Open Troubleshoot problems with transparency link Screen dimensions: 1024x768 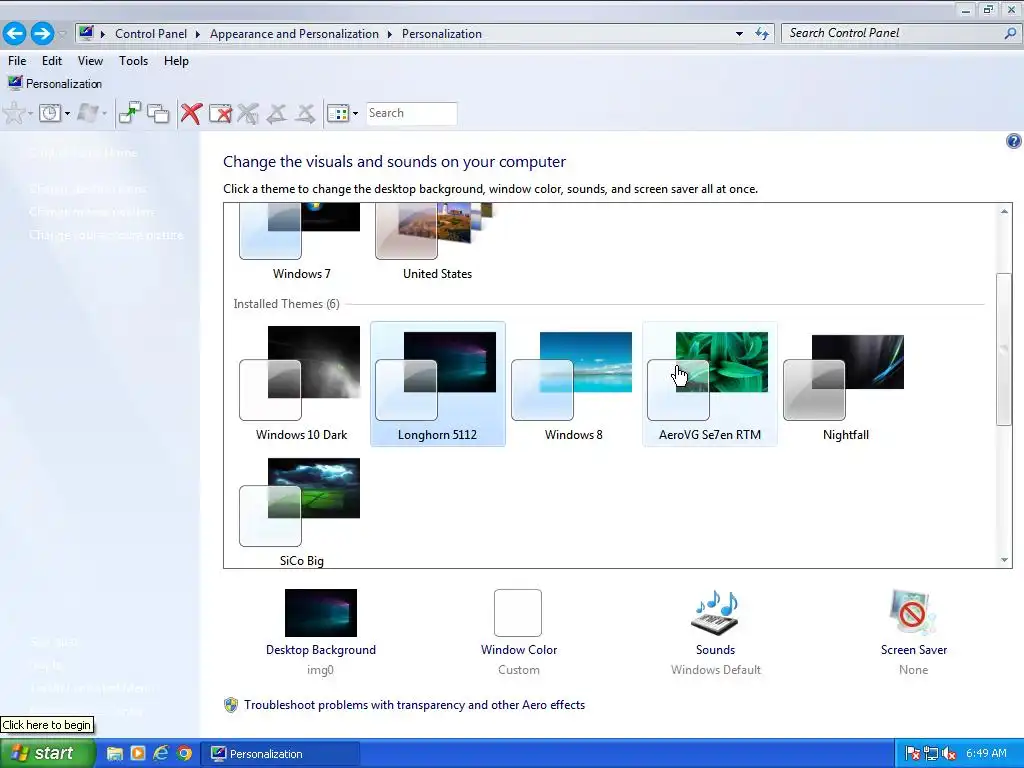pyautogui.click(x=414, y=705)
